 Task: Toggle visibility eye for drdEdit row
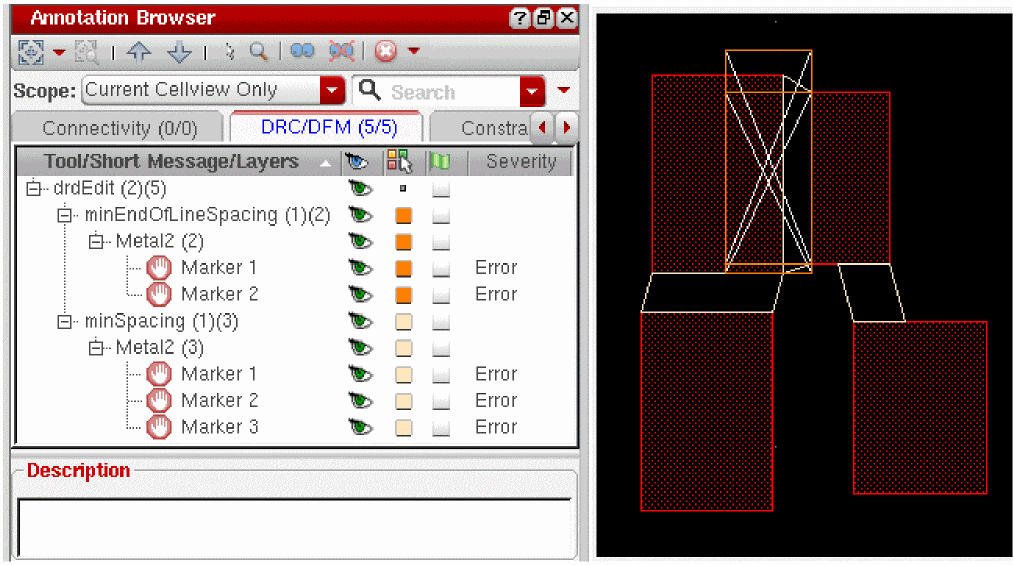[x=358, y=188]
